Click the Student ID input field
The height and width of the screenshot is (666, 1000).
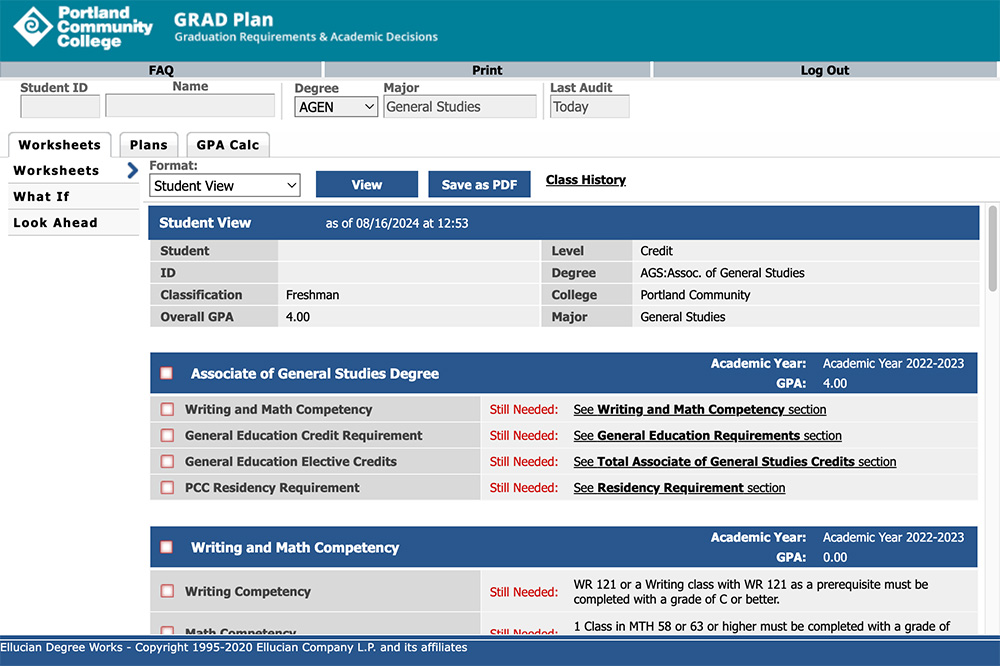click(59, 104)
